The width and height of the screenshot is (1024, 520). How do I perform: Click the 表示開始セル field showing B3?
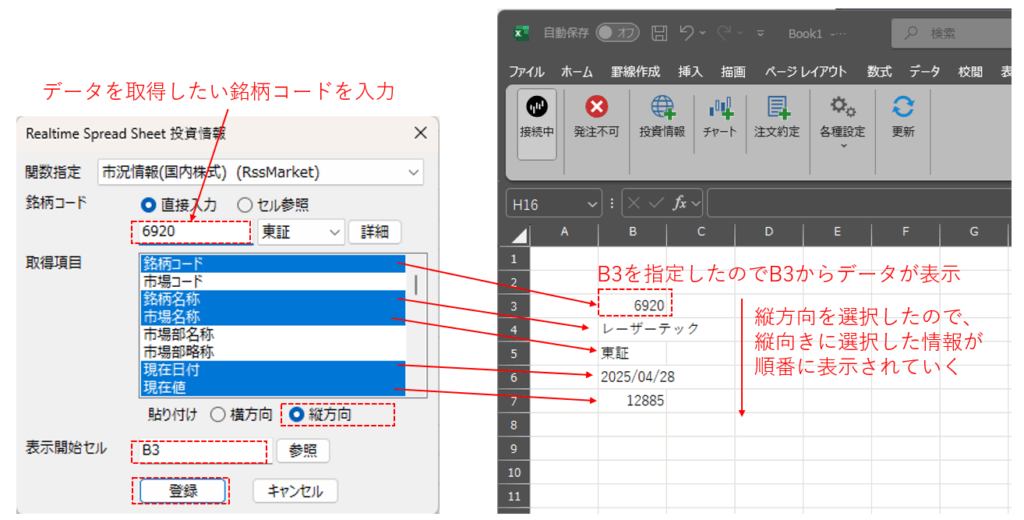[204, 451]
